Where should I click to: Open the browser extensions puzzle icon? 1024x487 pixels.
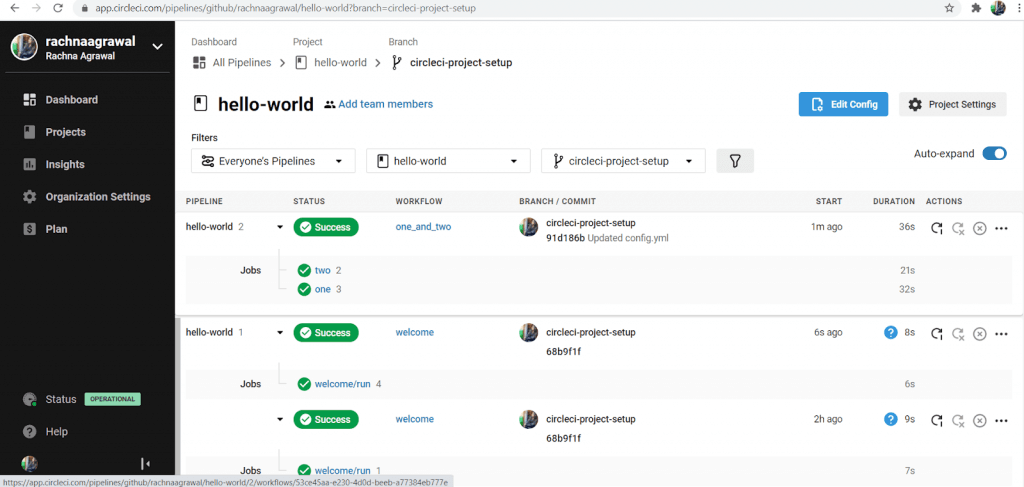coord(976,8)
